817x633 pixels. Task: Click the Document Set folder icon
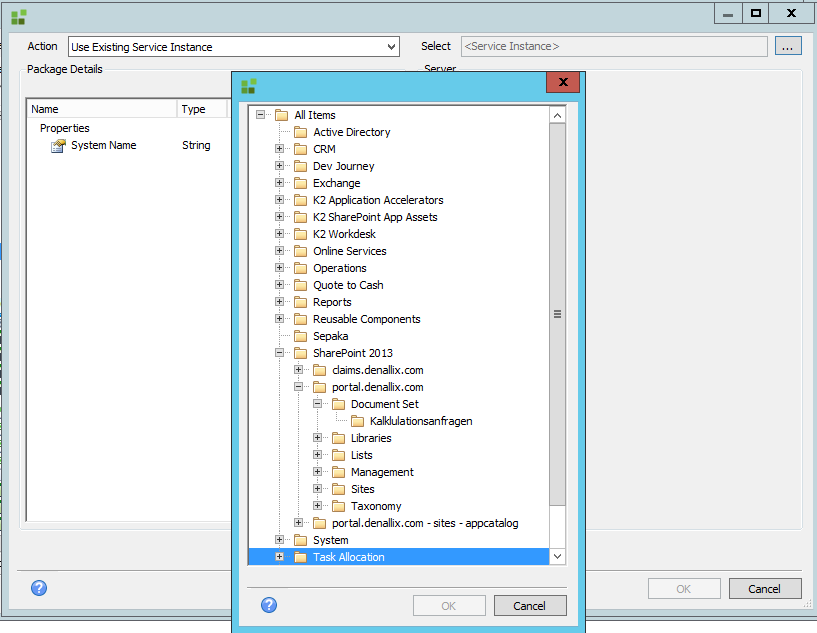pos(338,404)
